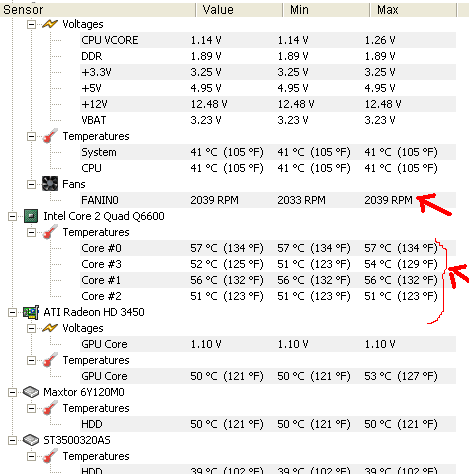Viewport: 469px width, 474px height.
Task: Click the lightning bolt icon beside top Voltages
Action: click(50, 24)
